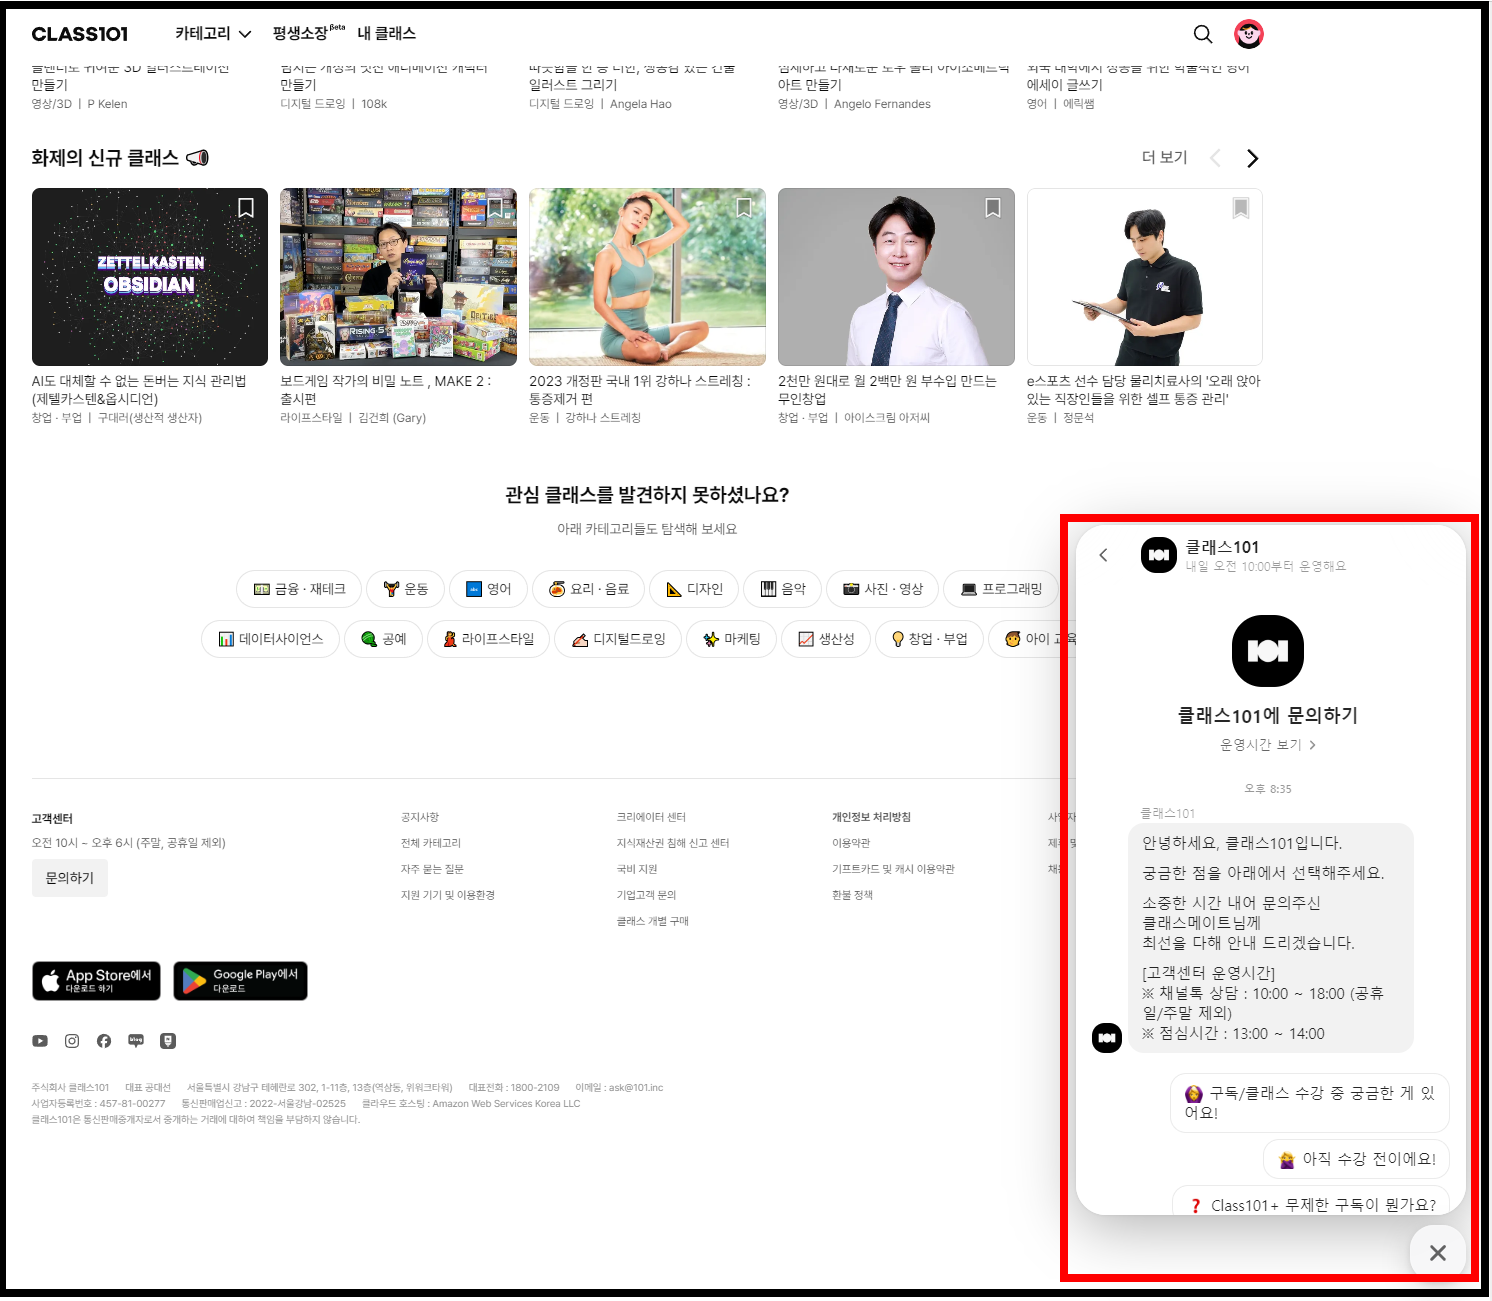Select the 마케팅 category chip
This screenshot has height=1301, width=1492.
(731, 639)
